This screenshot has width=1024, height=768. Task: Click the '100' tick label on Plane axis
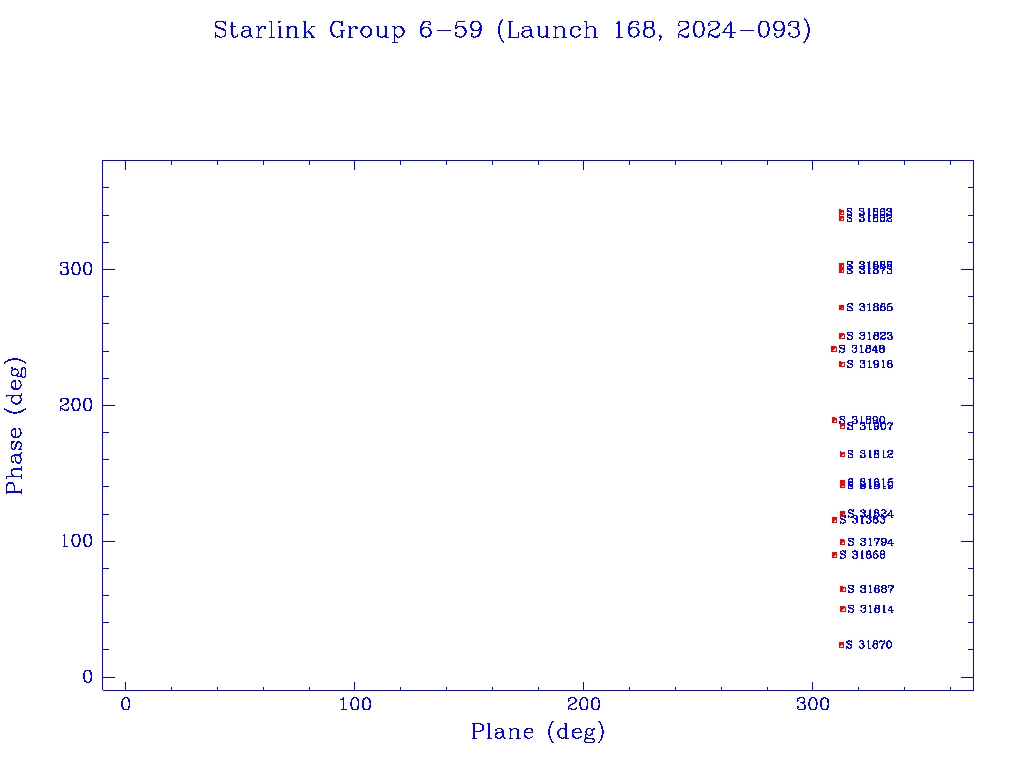click(x=355, y=704)
